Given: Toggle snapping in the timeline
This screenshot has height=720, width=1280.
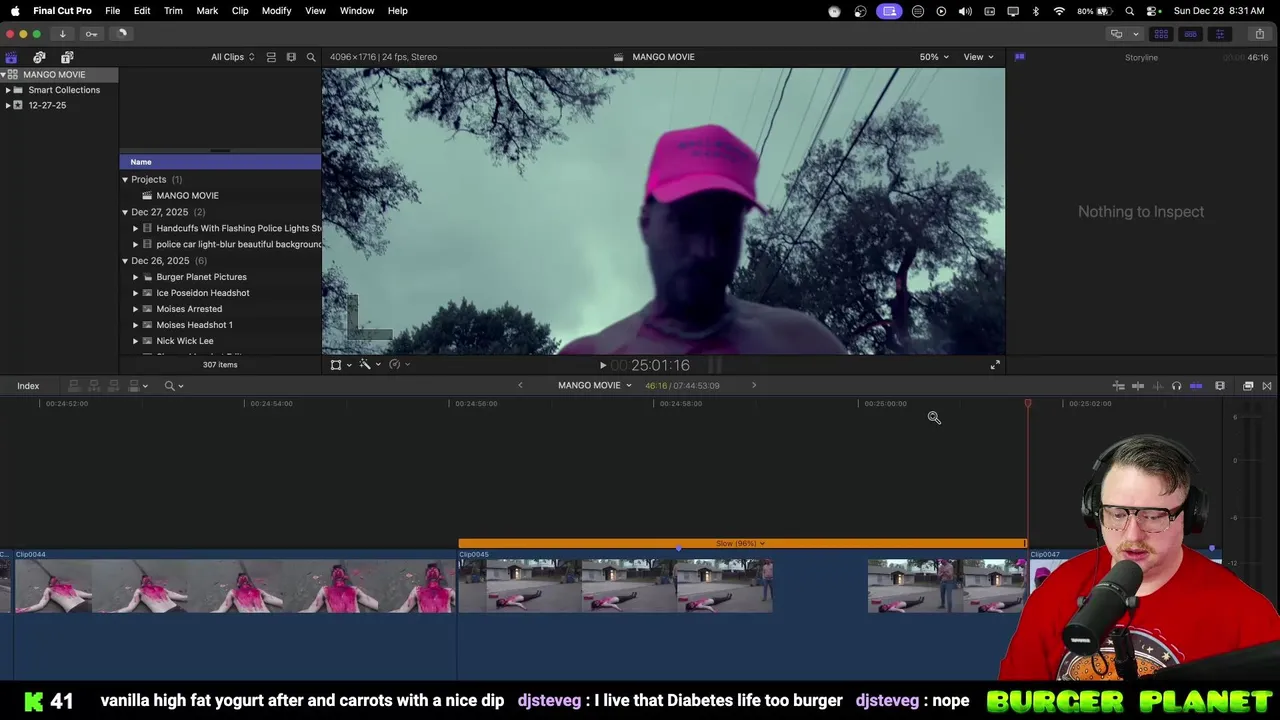Looking at the screenshot, I should point(1196,386).
